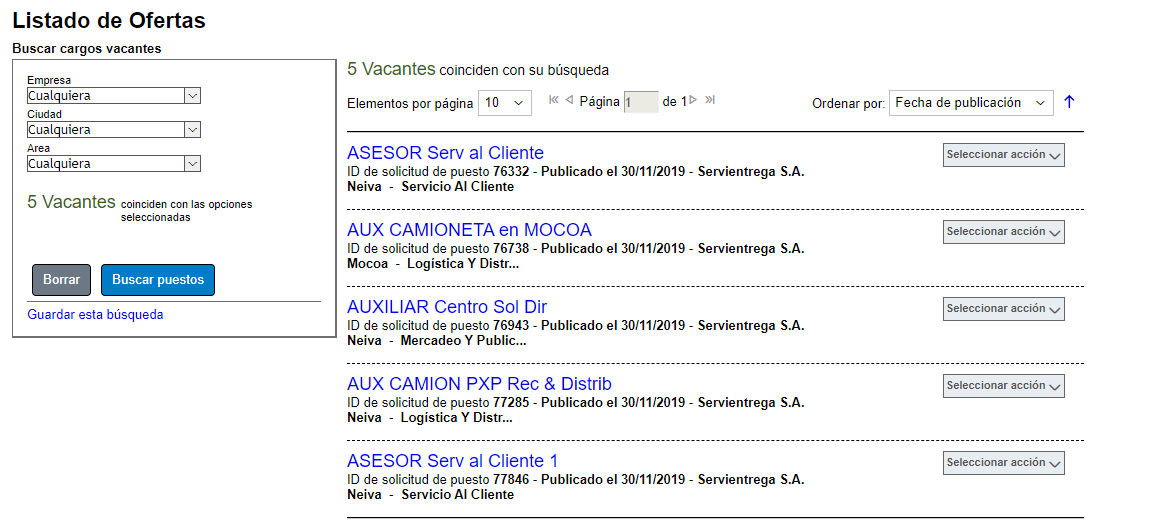Click the Página number input field

(x=641, y=102)
